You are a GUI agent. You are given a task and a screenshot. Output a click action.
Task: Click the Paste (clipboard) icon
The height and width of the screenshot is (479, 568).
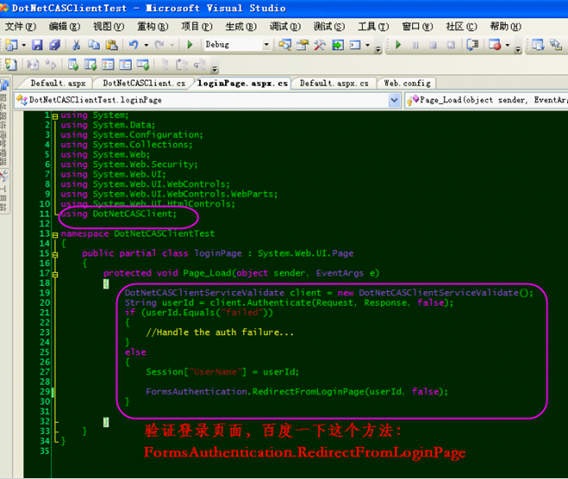[112, 45]
